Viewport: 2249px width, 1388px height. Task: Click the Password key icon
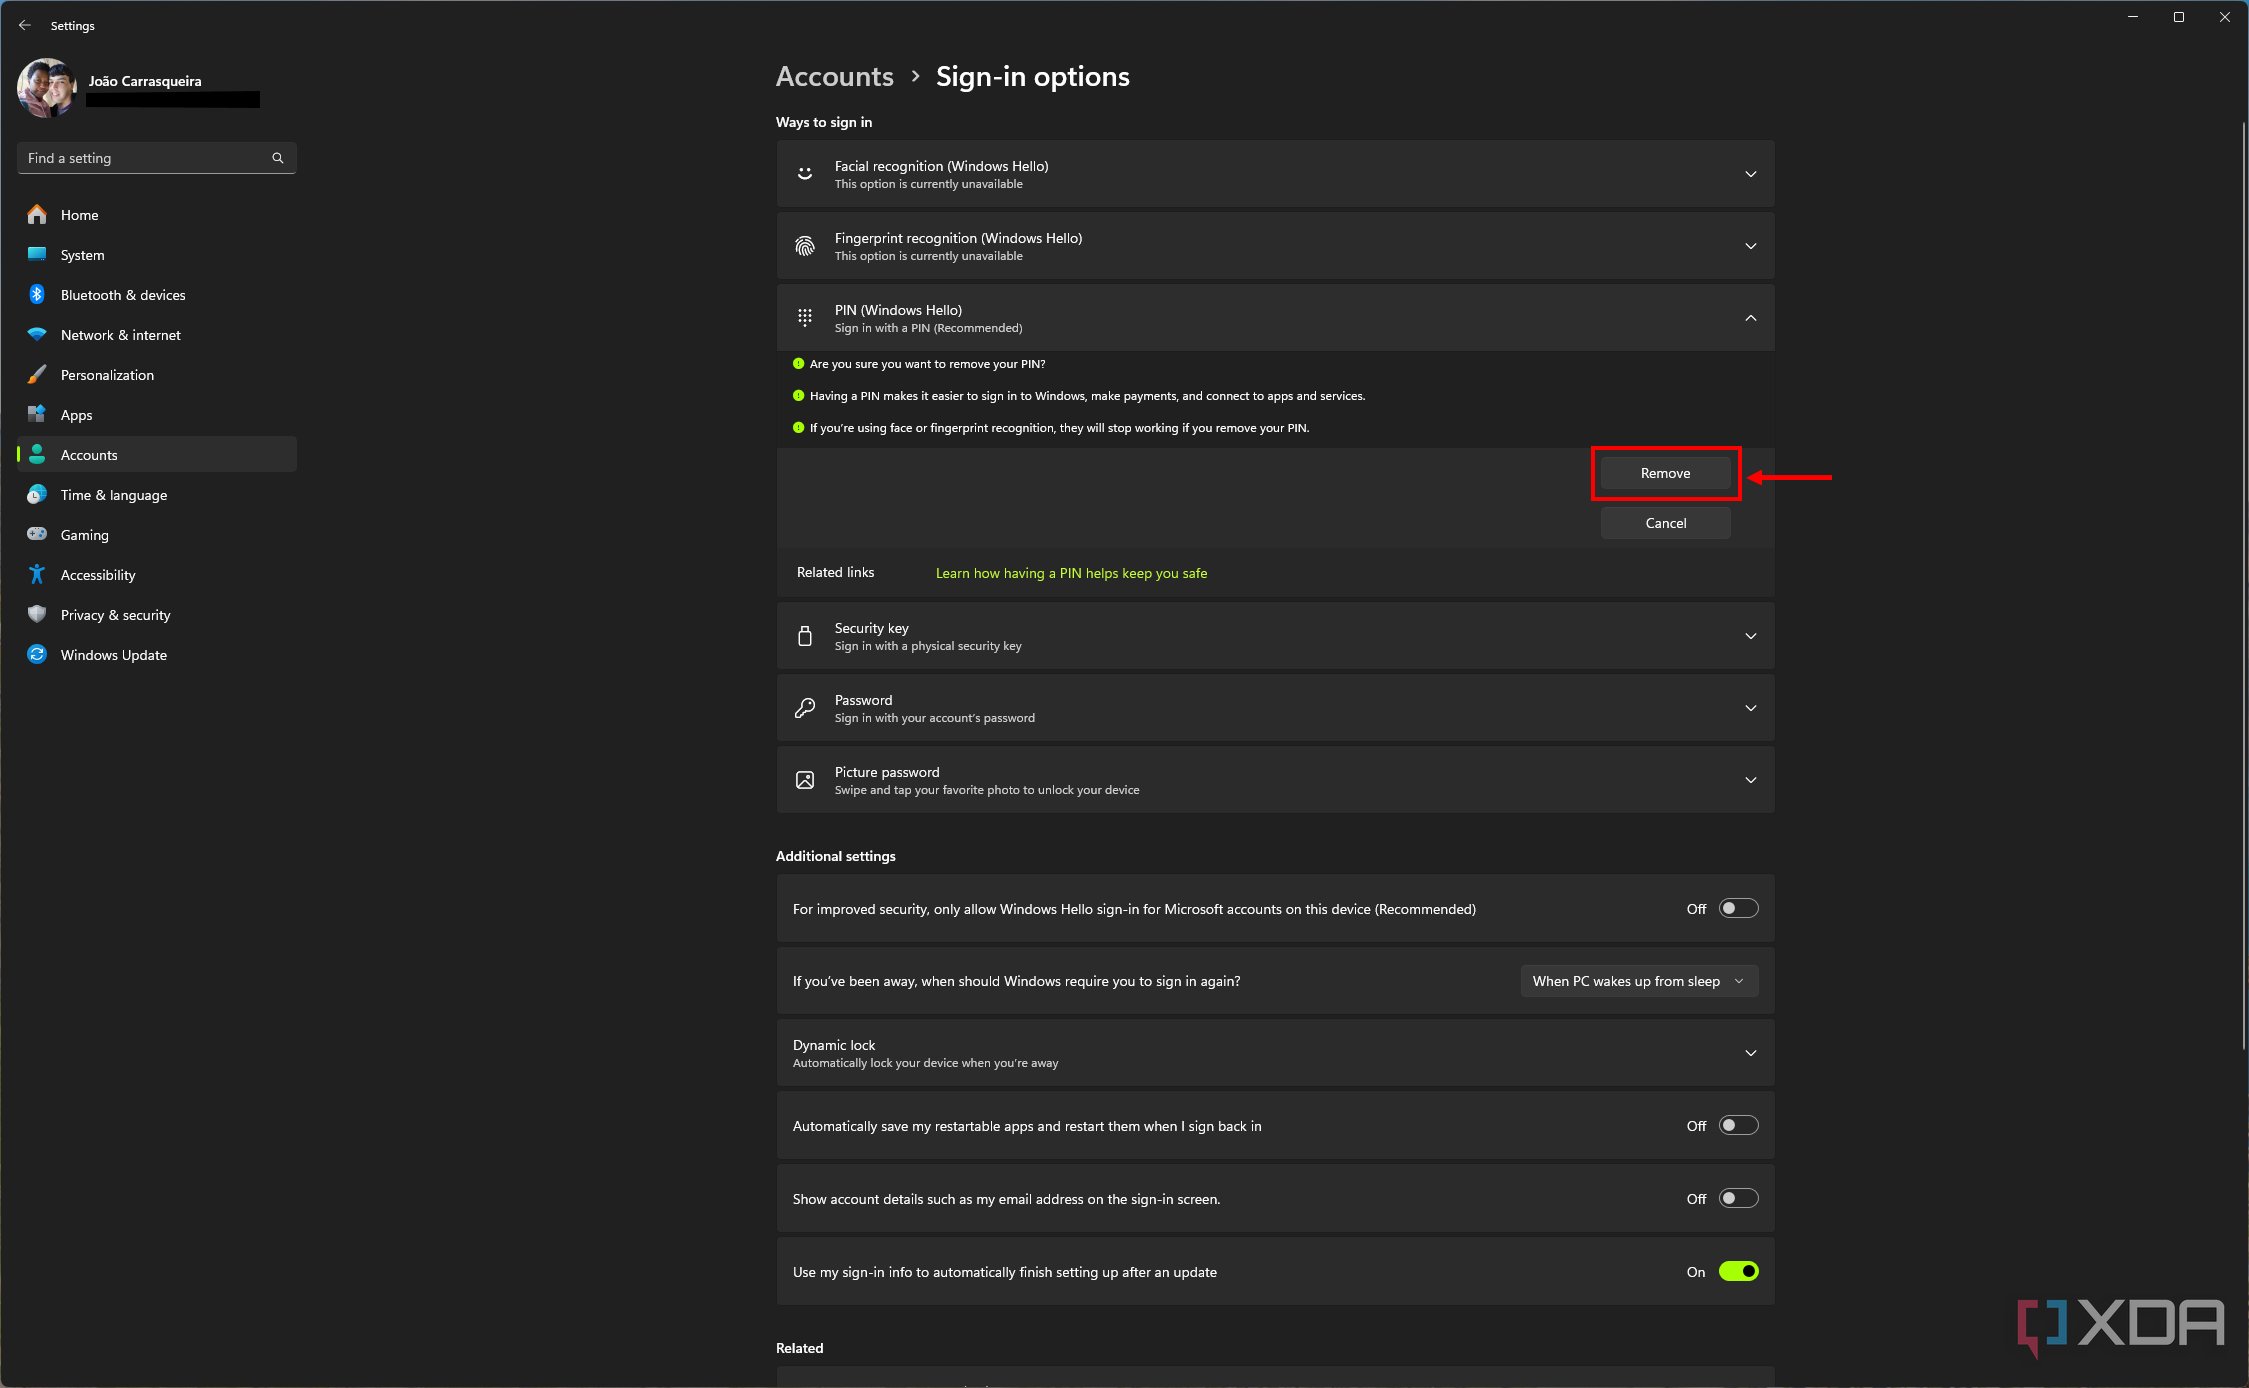[x=805, y=708]
